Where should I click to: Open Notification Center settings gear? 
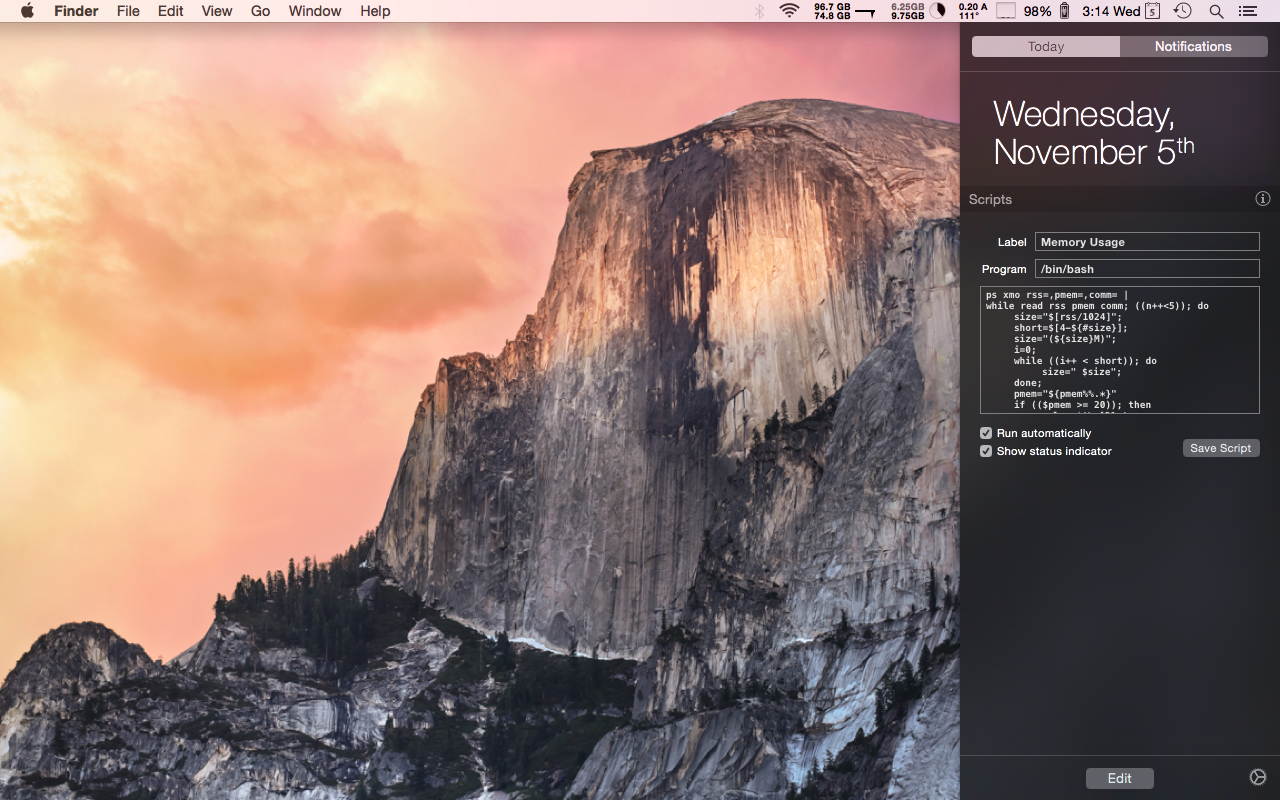1258,777
